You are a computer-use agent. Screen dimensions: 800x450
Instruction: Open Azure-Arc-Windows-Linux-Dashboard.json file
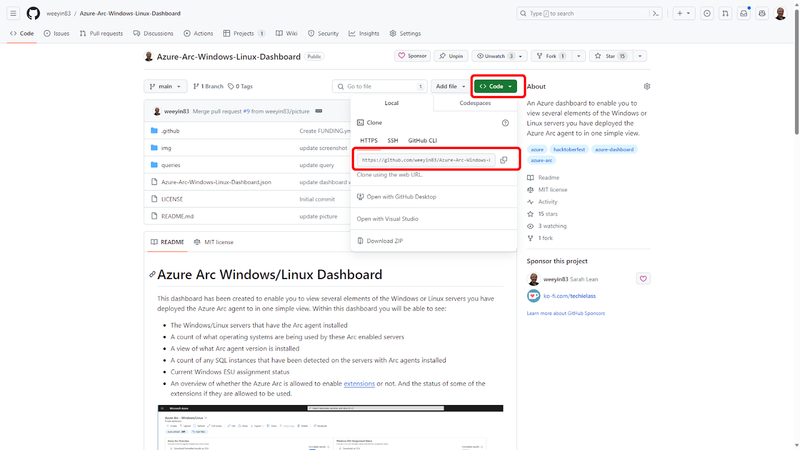coord(216,182)
